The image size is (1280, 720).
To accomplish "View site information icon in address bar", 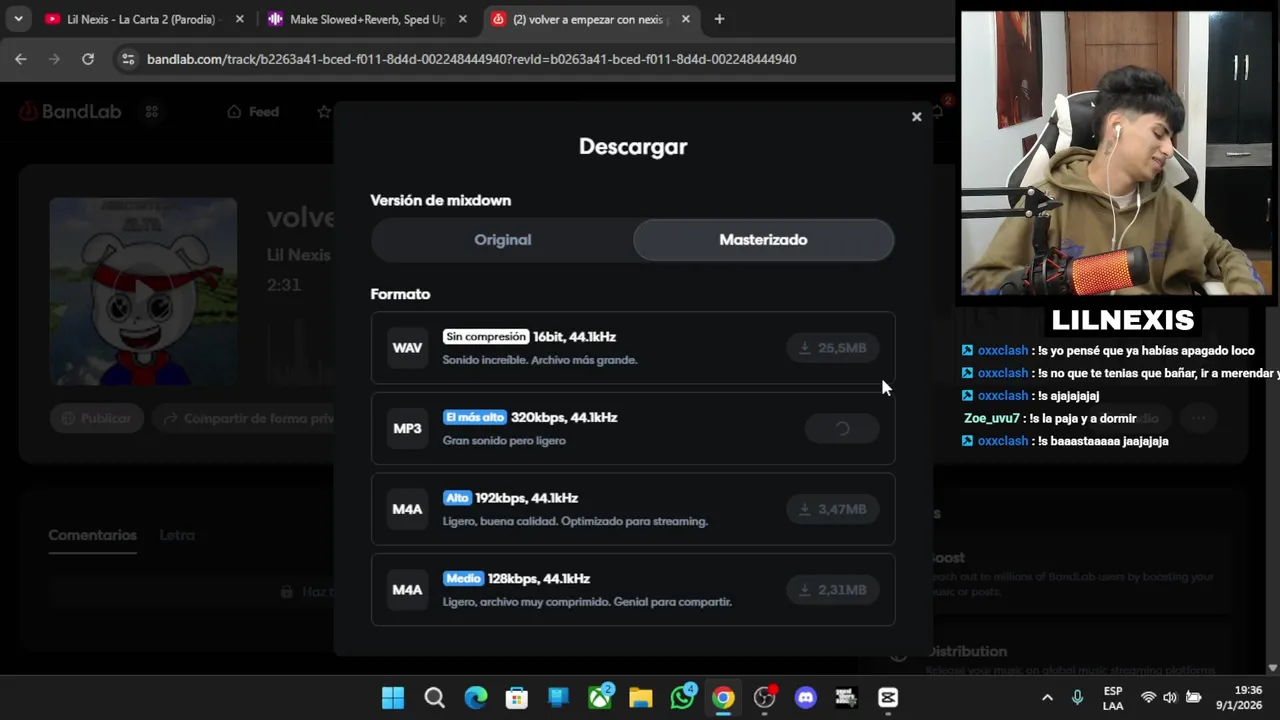I will (x=127, y=59).
